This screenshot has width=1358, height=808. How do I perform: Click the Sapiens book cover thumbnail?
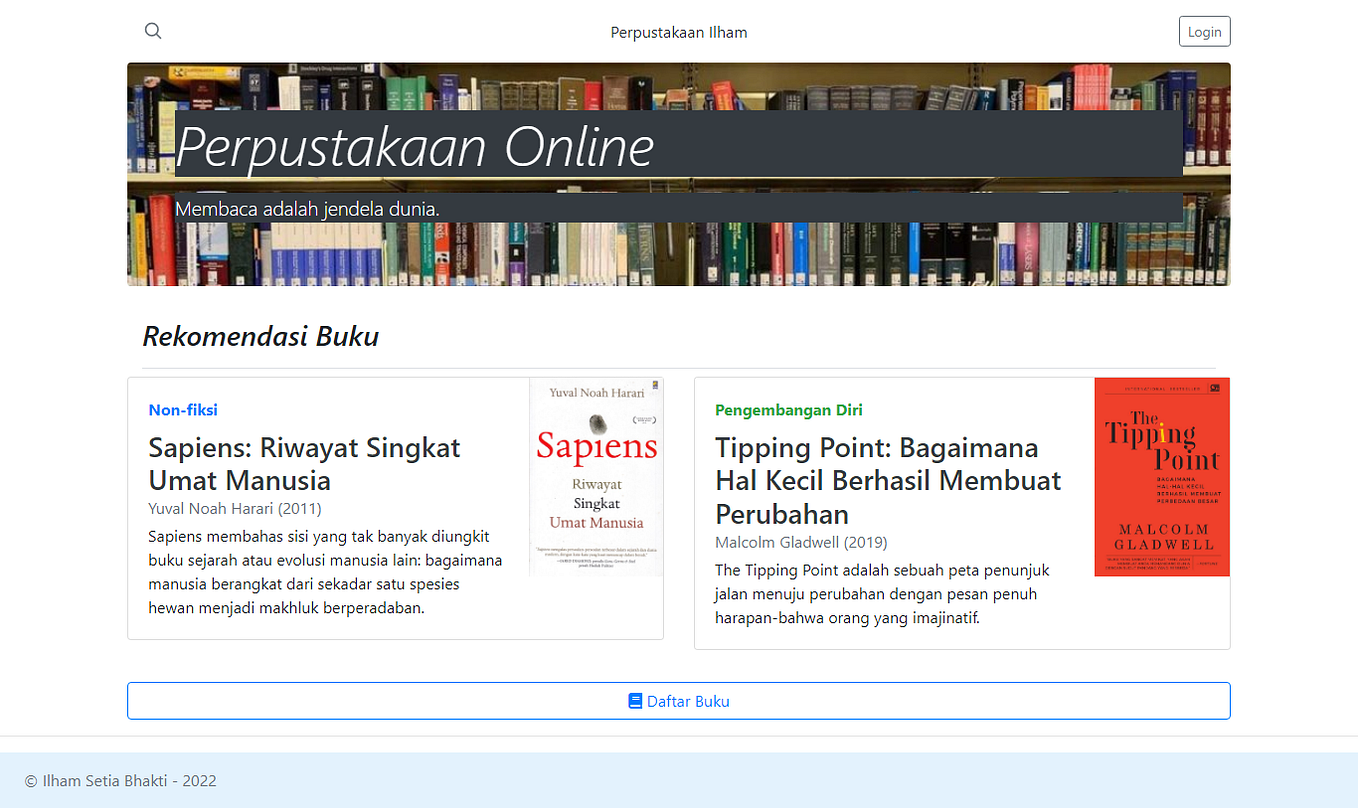(596, 476)
